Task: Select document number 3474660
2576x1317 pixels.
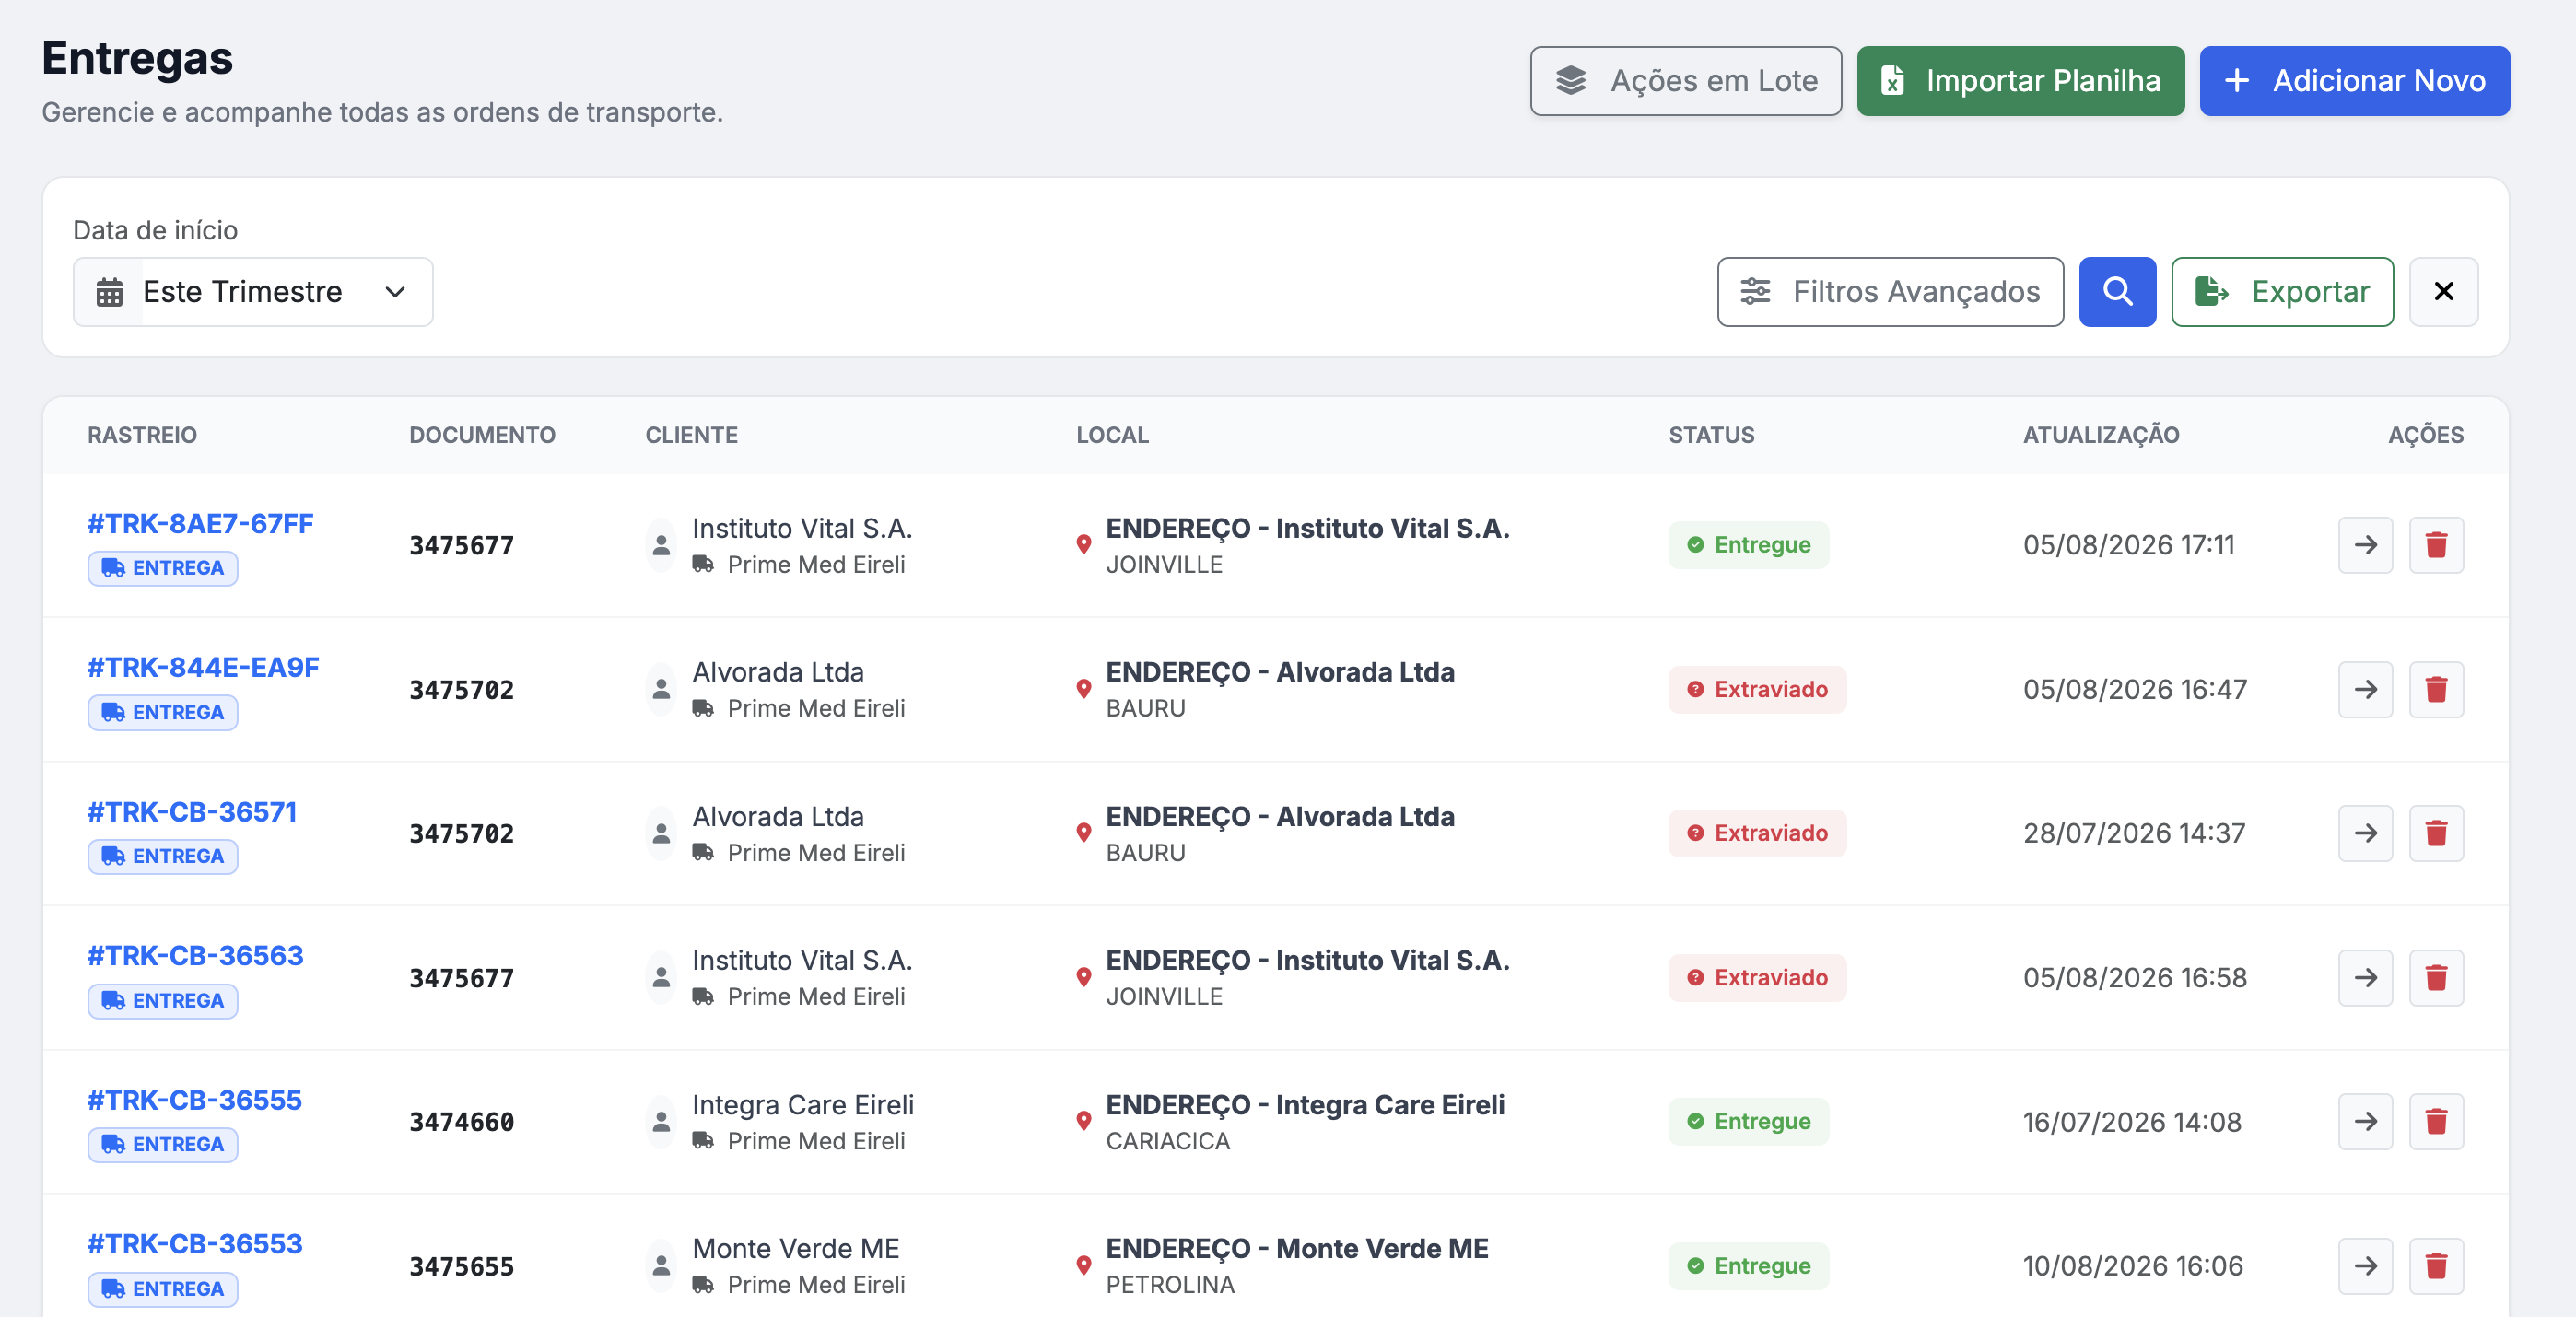Action: click(462, 1122)
